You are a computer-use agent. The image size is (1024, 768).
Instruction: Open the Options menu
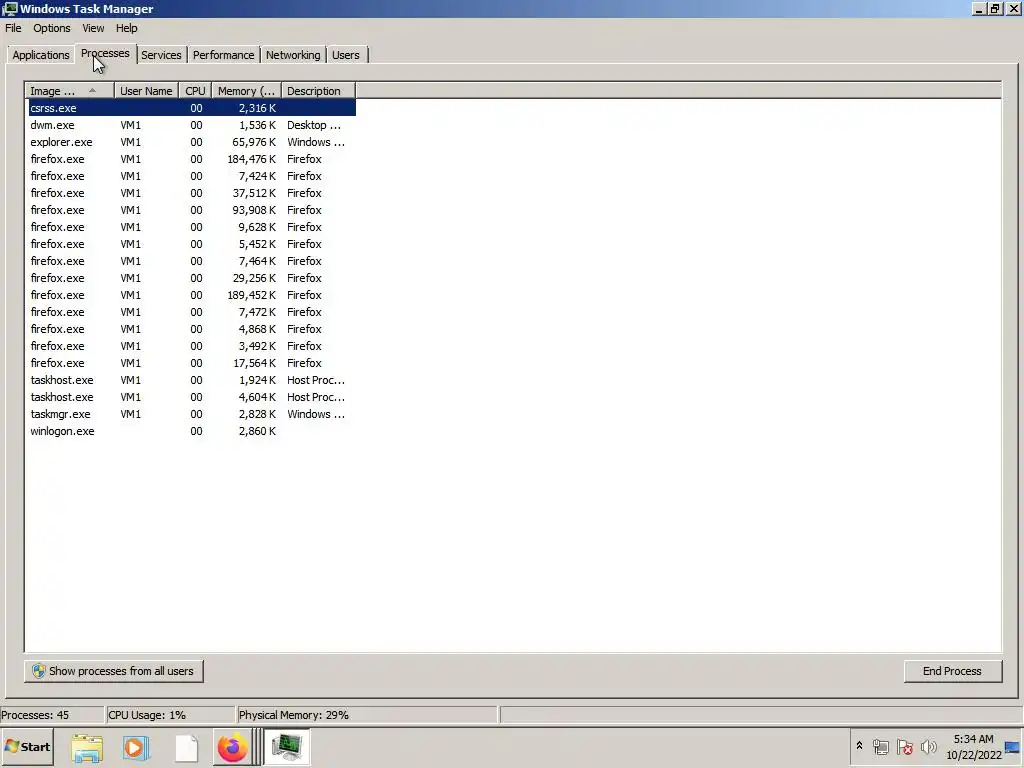(52, 28)
